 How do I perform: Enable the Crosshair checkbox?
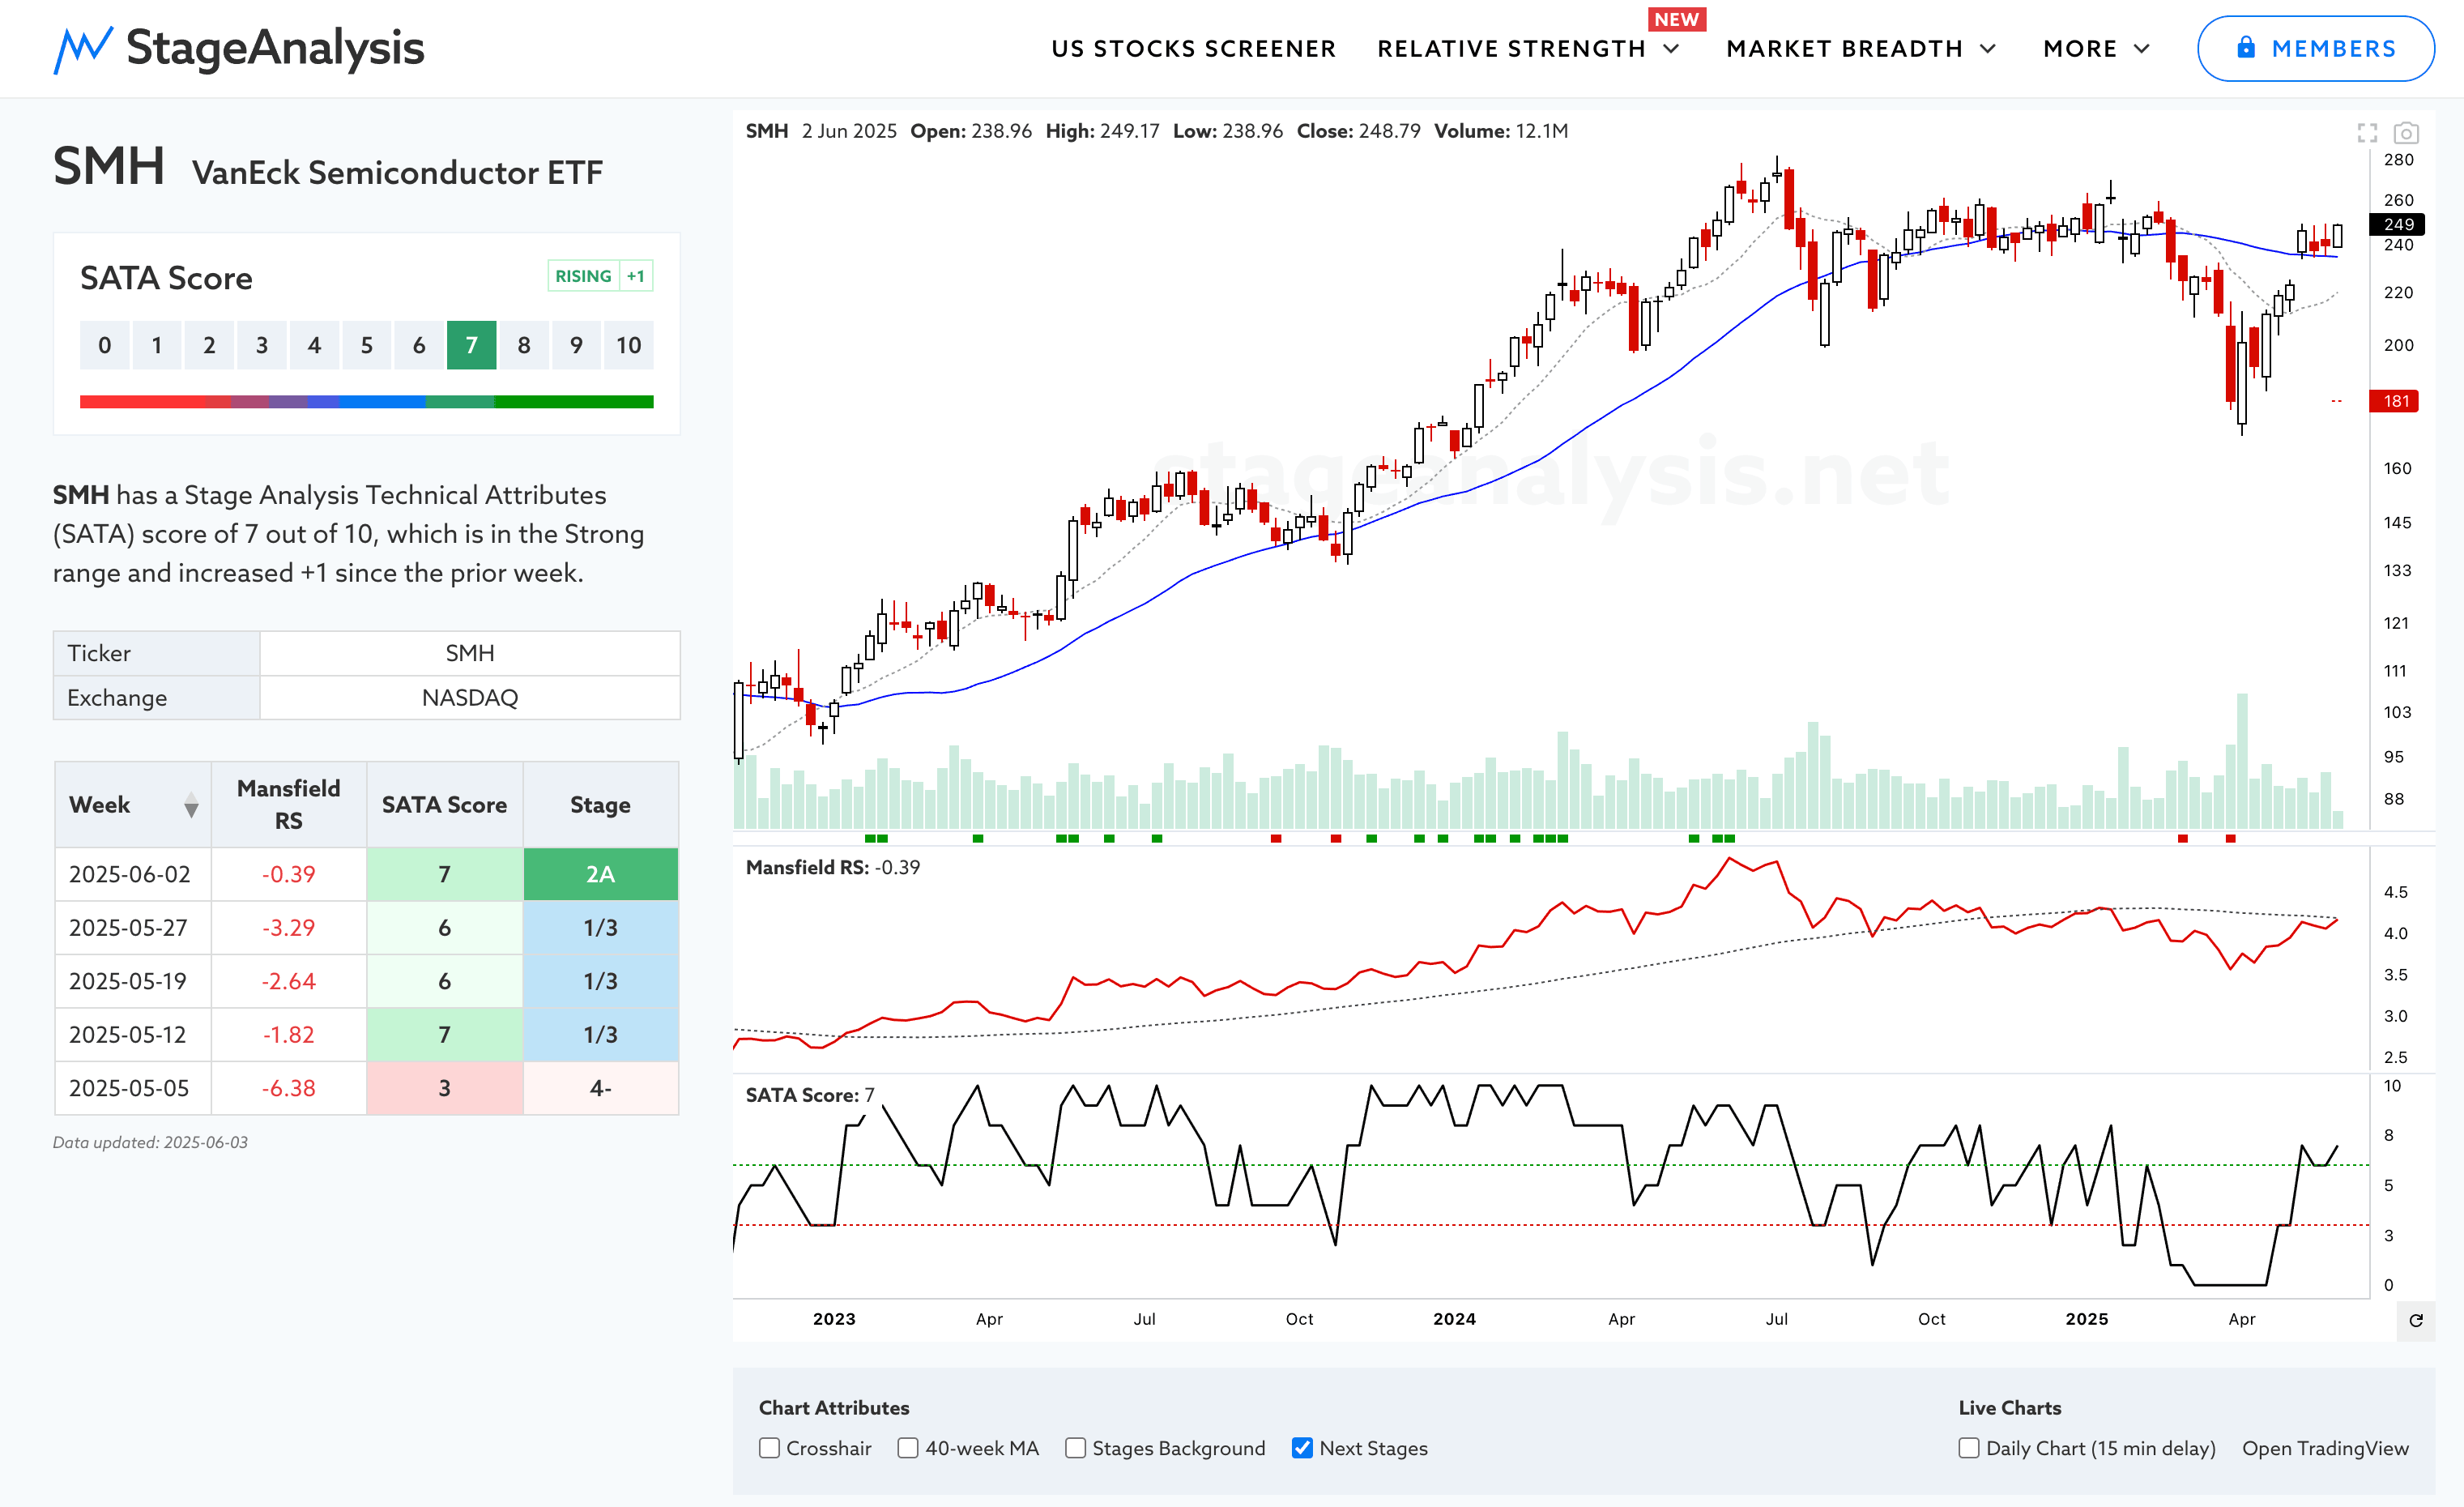tap(769, 1448)
